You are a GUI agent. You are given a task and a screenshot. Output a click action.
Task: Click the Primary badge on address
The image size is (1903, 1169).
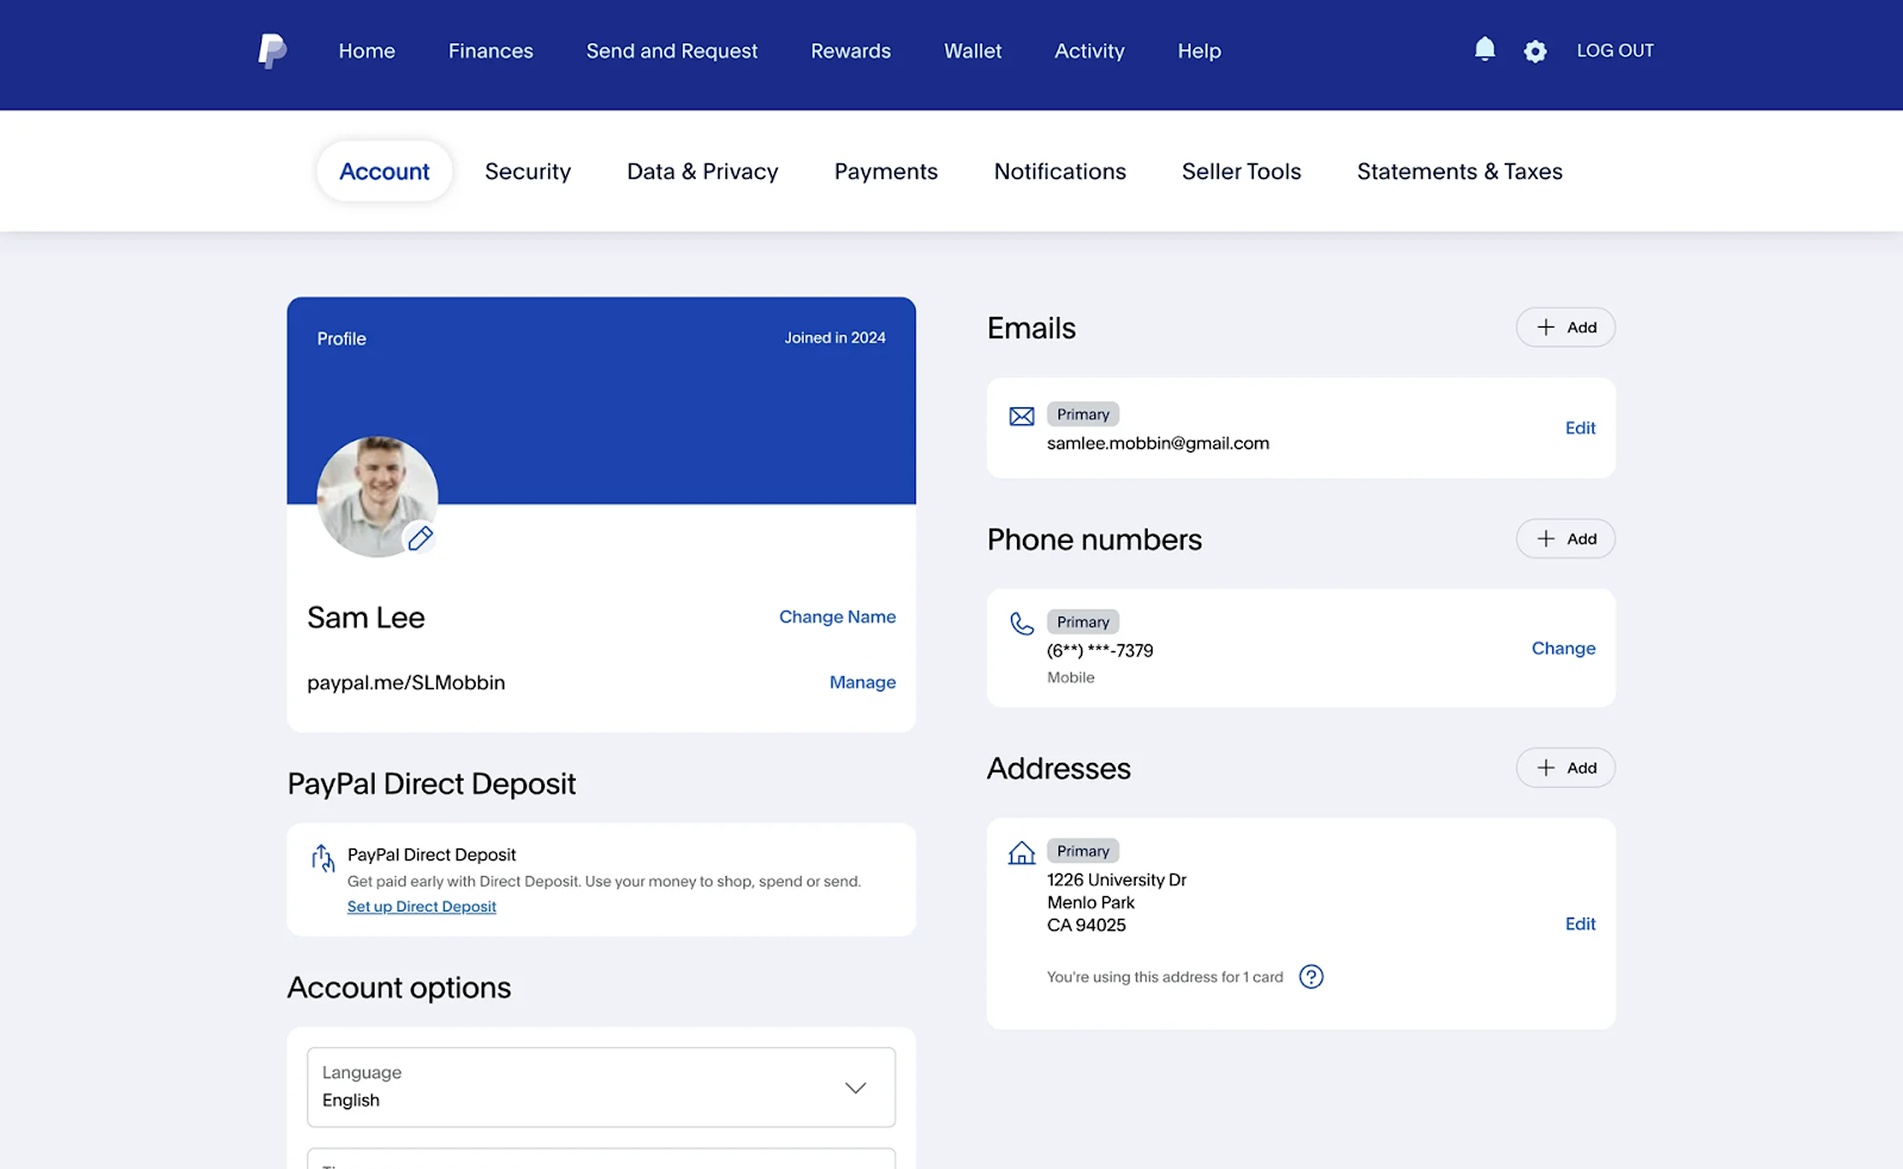(x=1082, y=851)
